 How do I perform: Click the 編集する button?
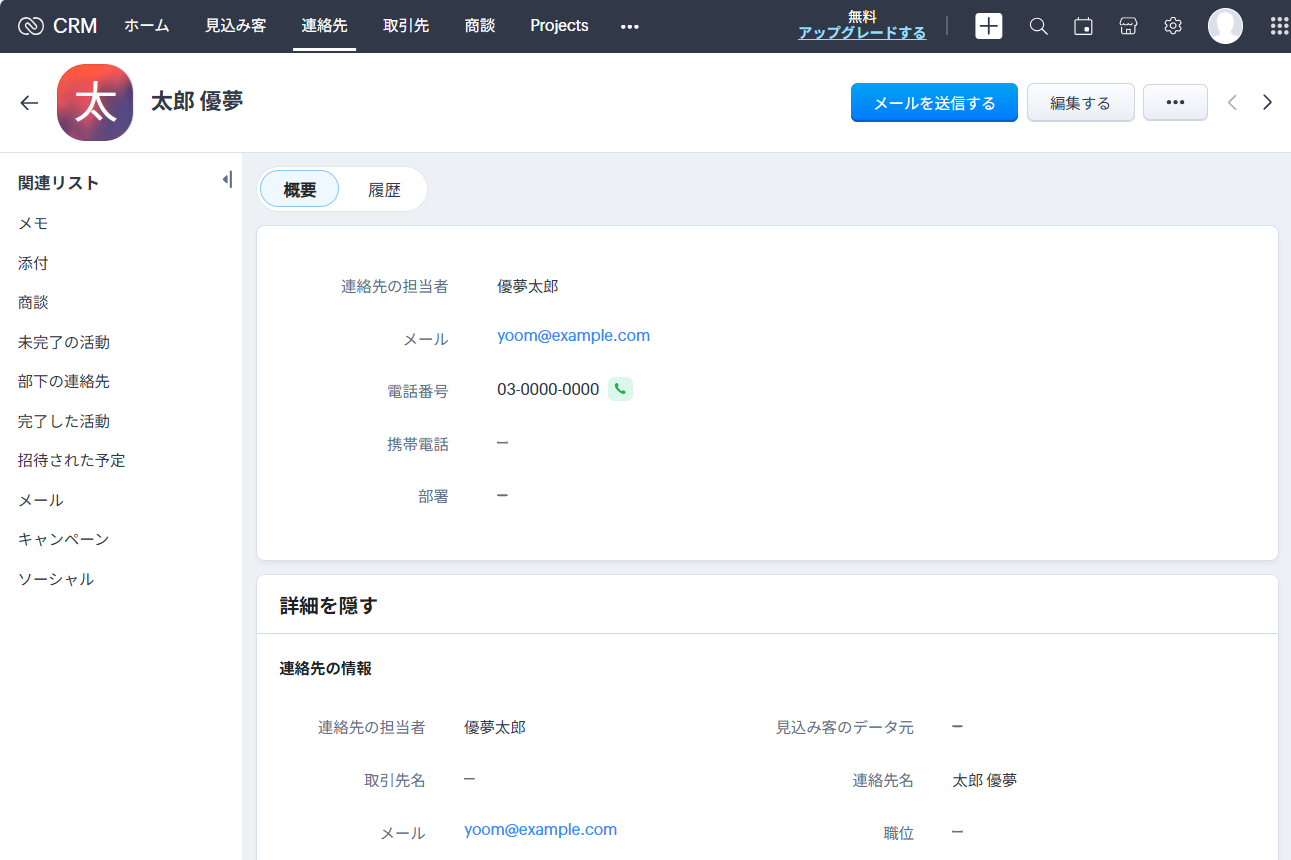[x=1080, y=102]
